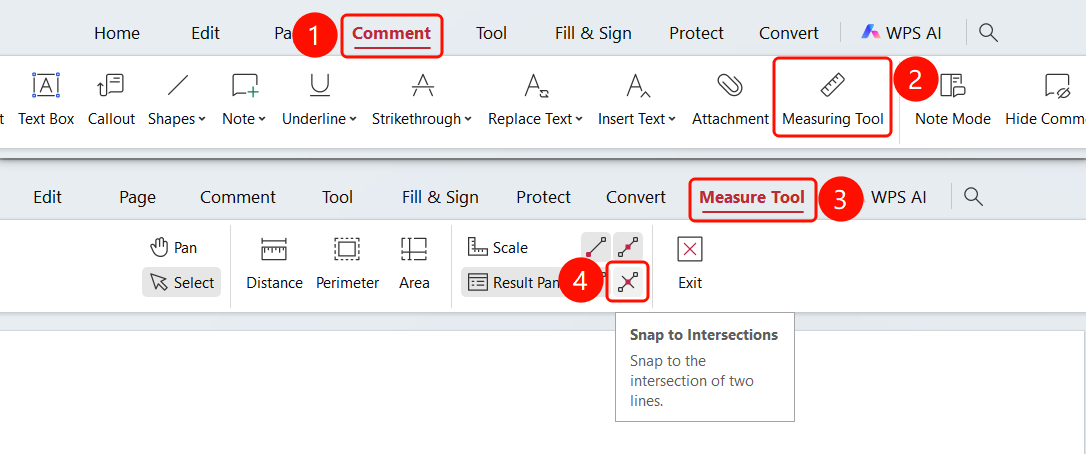Open the Convert tab in the Home tab row
Image resolution: width=1086 pixels, height=454 pixels.
pyautogui.click(x=789, y=33)
